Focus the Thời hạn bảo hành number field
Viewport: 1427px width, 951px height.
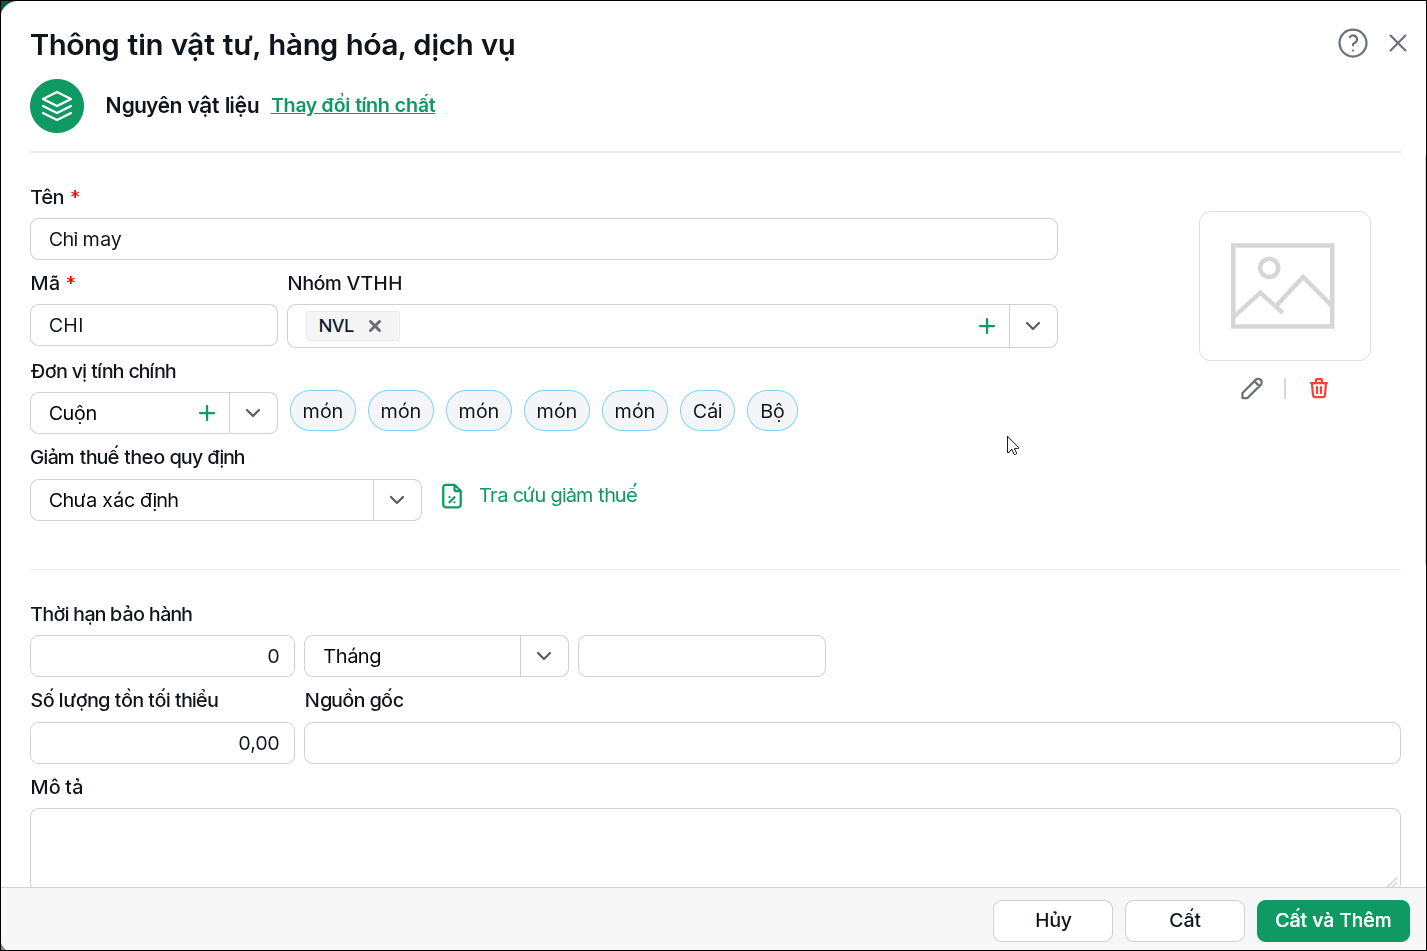click(162, 656)
